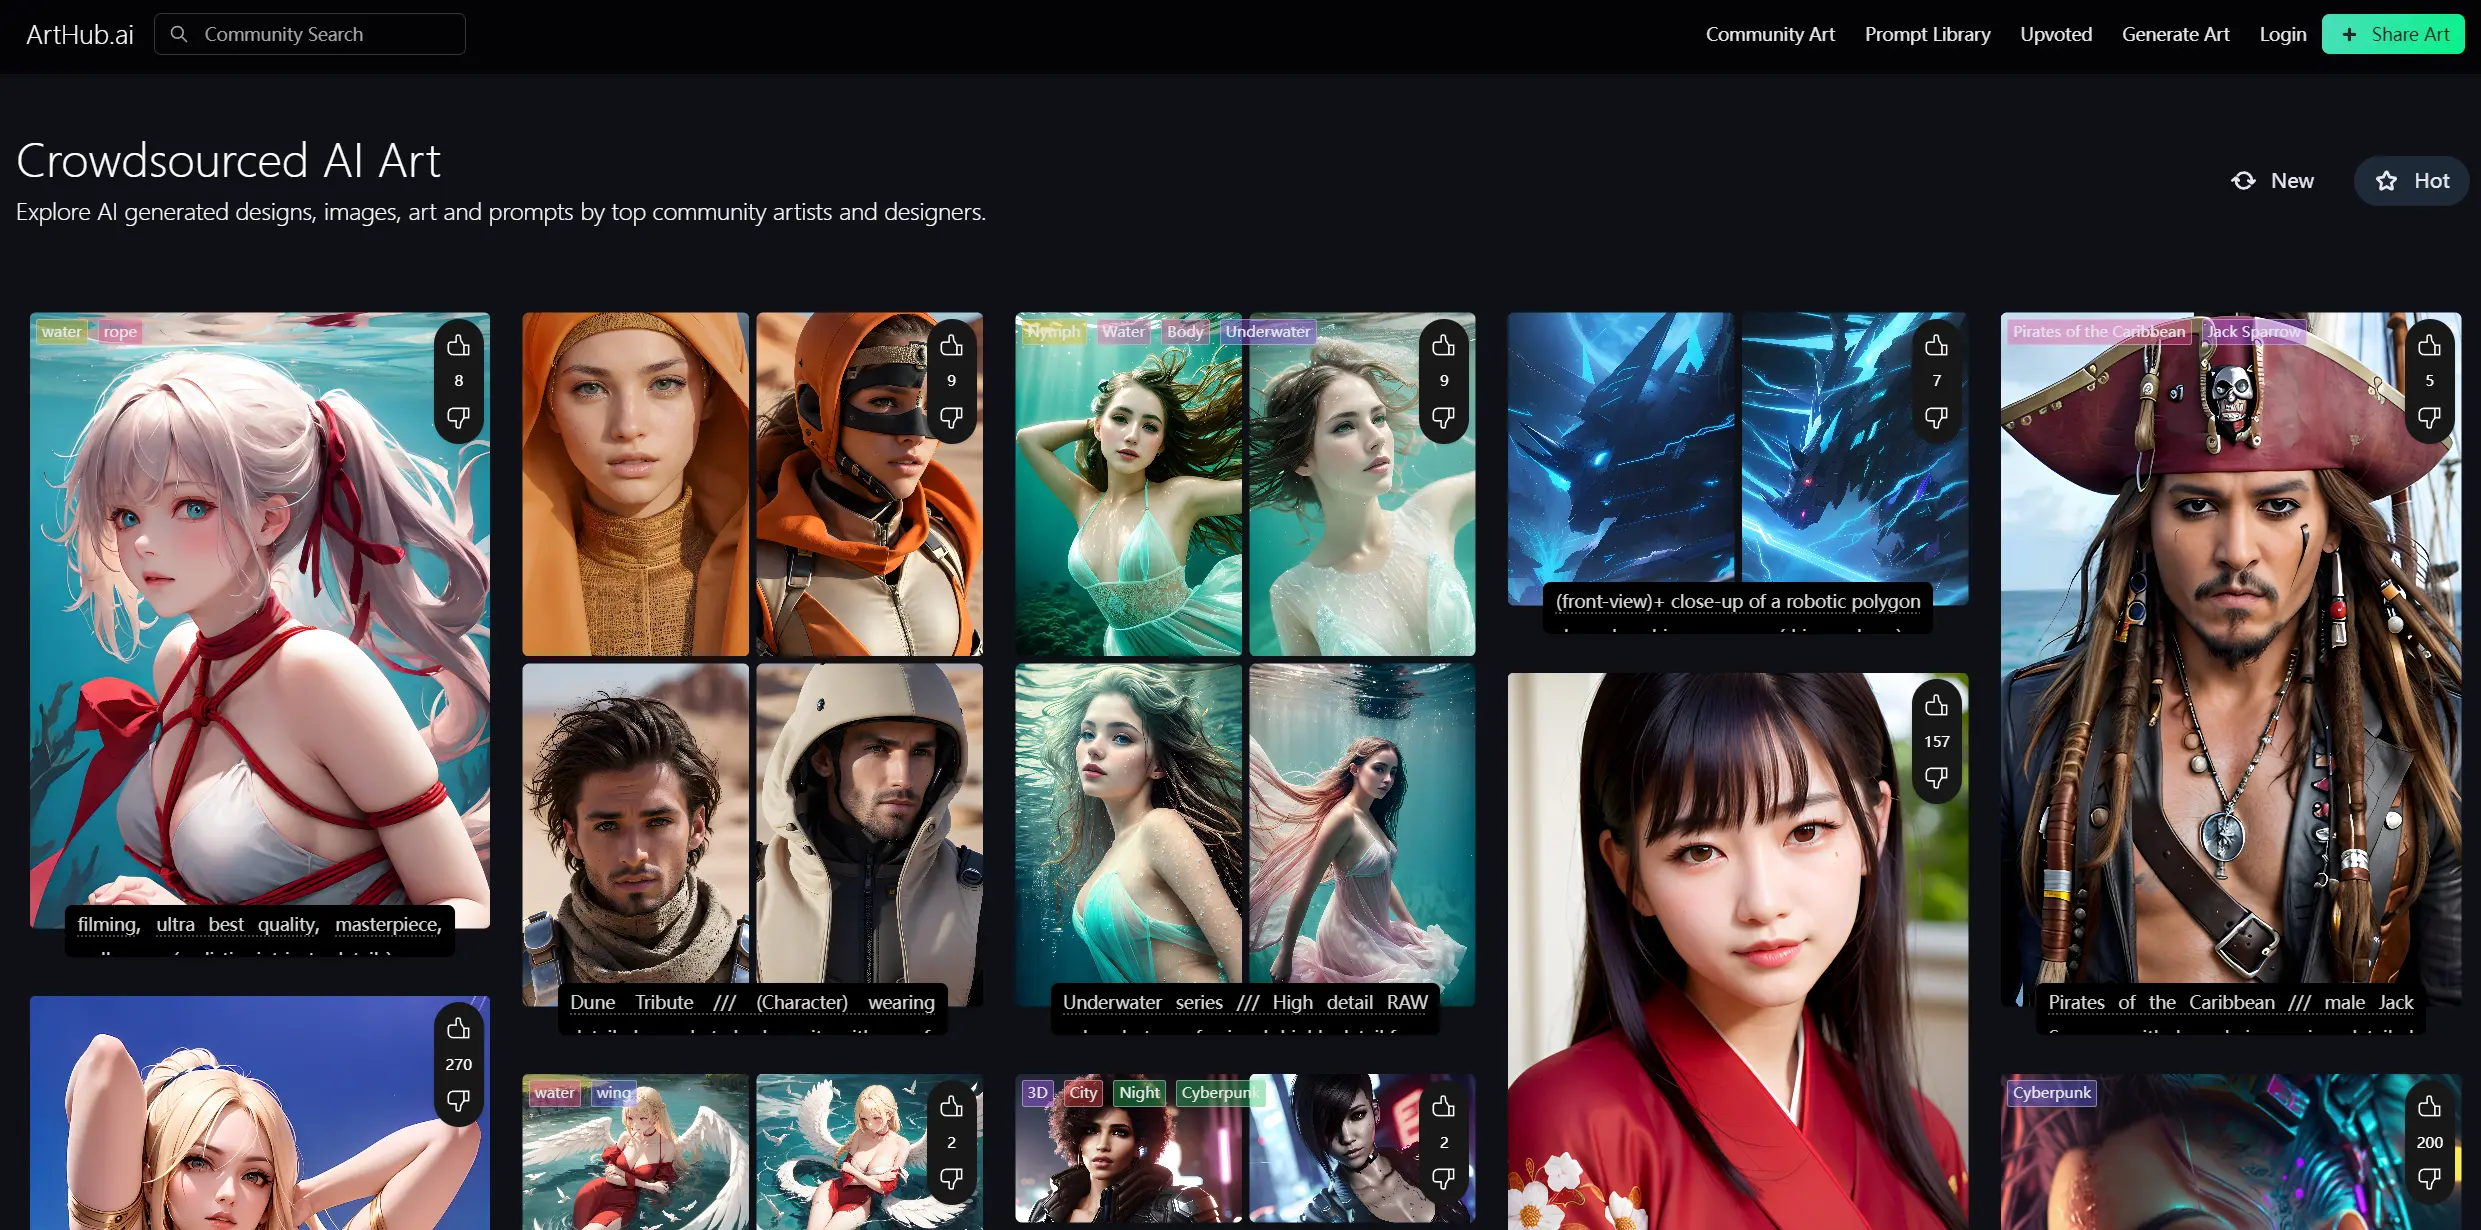Open the Underwater tag on the mermaid artwork
The width and height of the screenshot is (2481, 1230).
point(1267,331)
